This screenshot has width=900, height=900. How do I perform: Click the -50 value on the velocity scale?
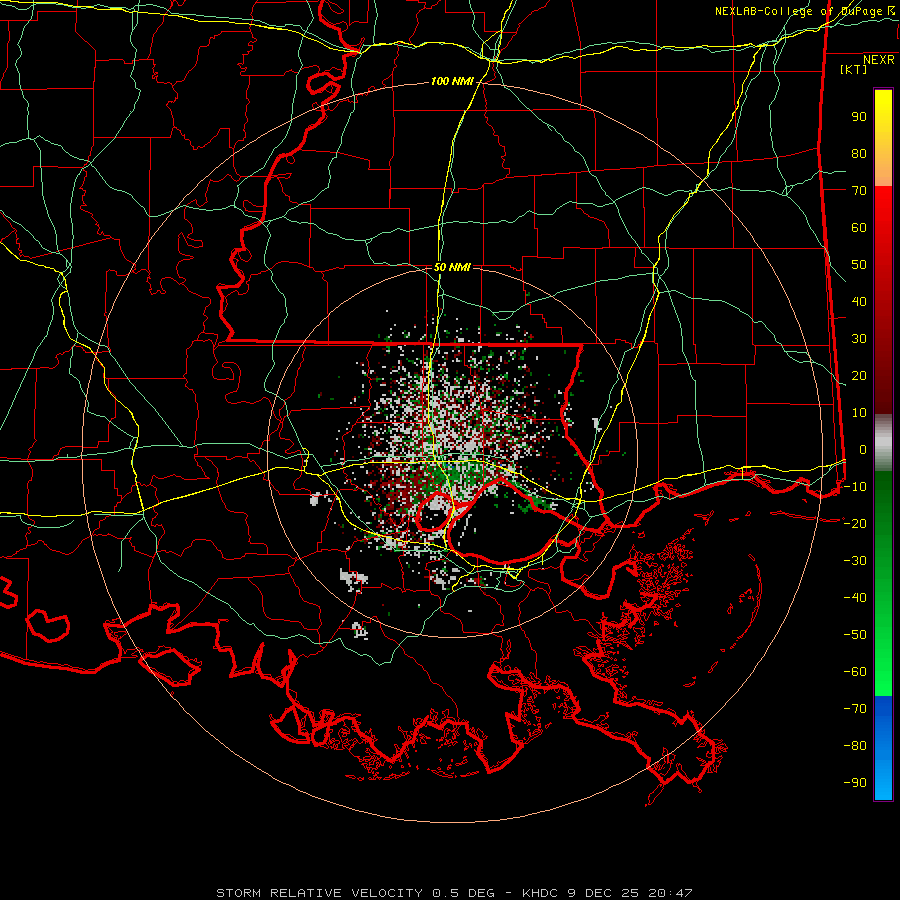pos(855,634)
